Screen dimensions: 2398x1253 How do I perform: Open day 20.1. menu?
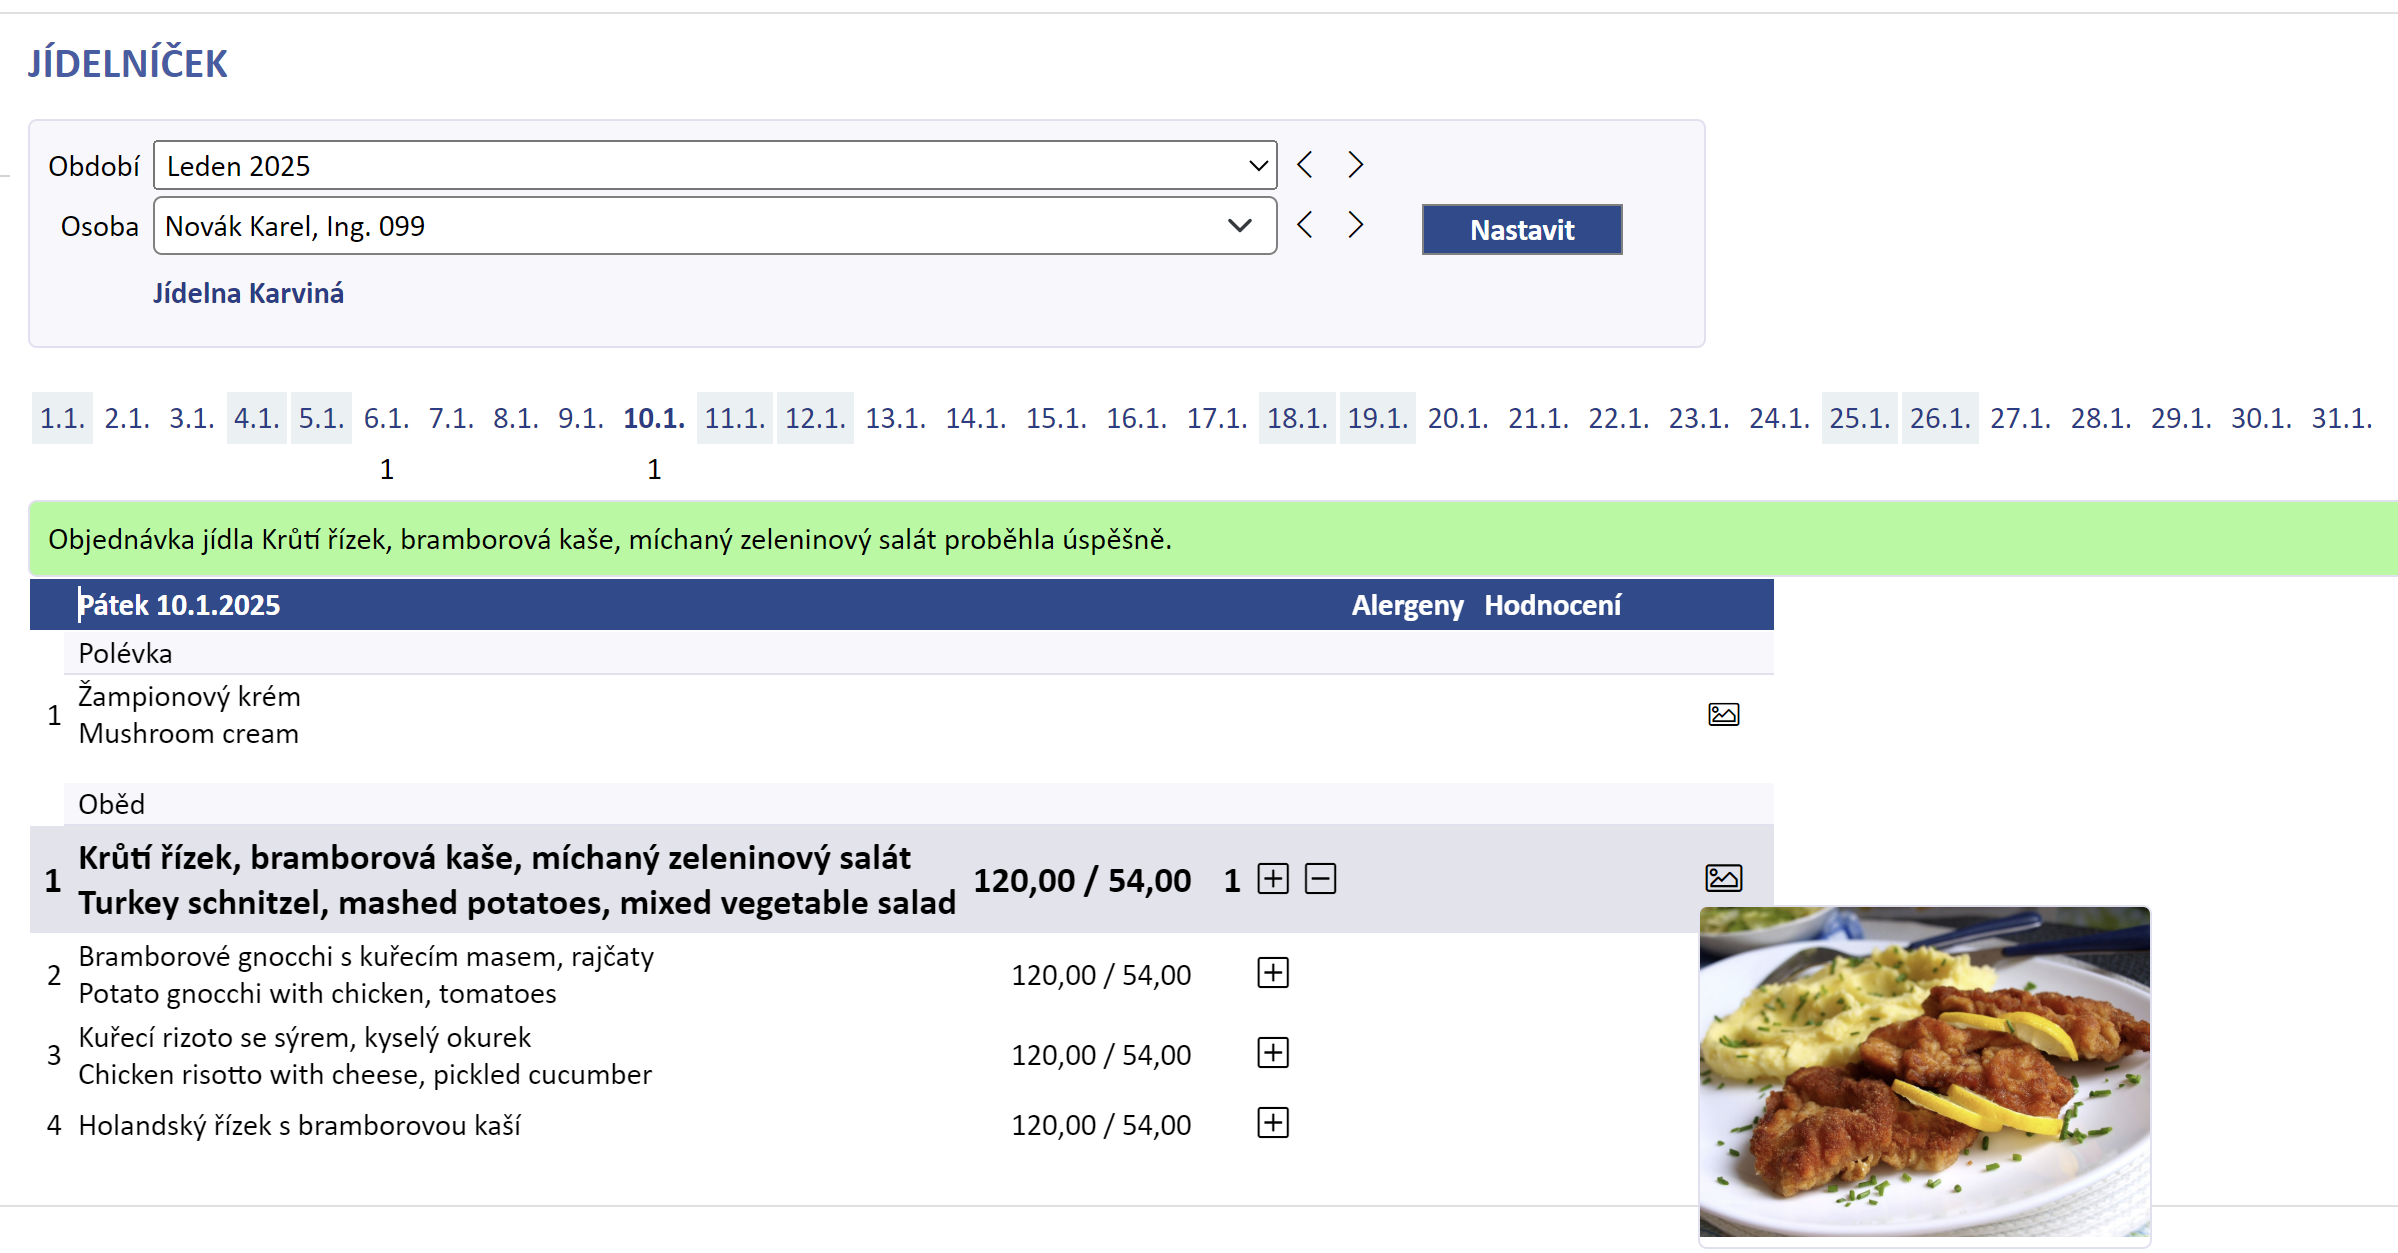tap(1458, 418)
